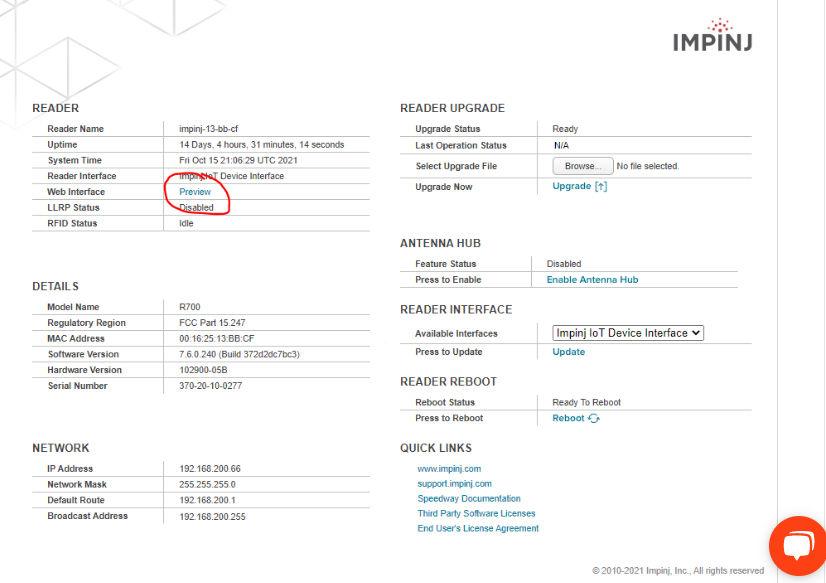This screenshot has height=583, width=826.
Task: Click the Press to Enable label
Action: 448,280
